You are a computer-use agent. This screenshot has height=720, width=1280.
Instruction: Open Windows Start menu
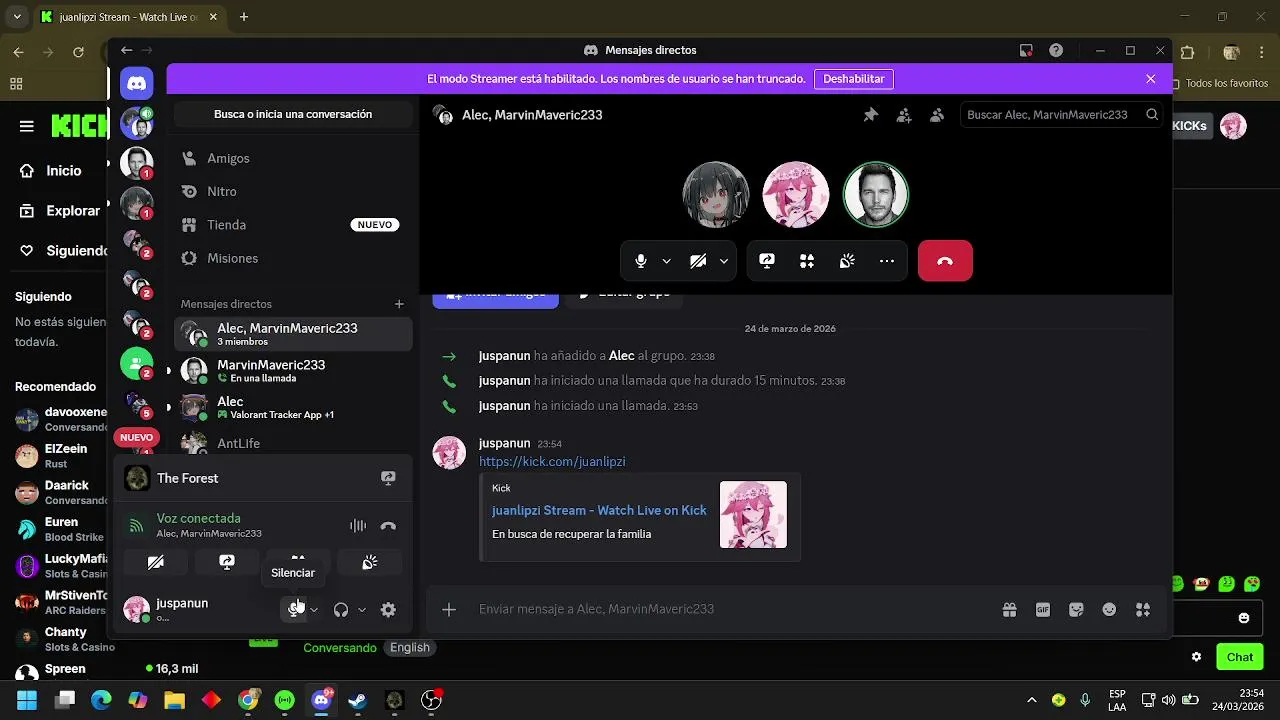pos(27,700)
